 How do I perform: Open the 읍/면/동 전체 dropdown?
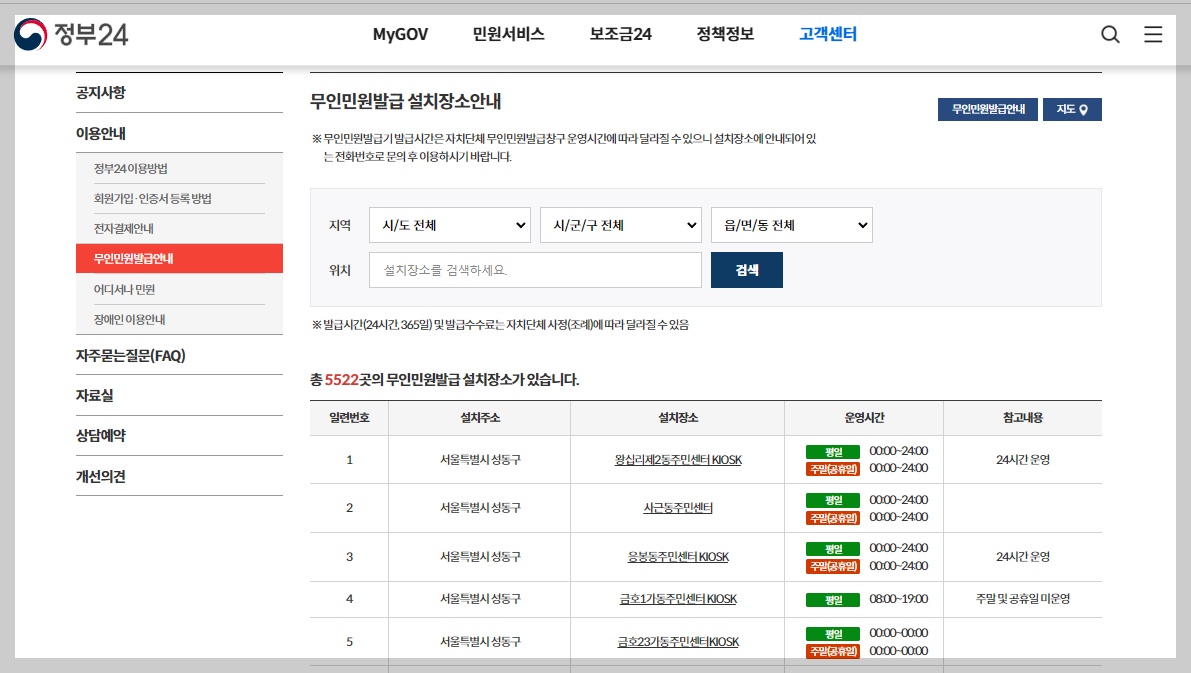coord(791,225)
